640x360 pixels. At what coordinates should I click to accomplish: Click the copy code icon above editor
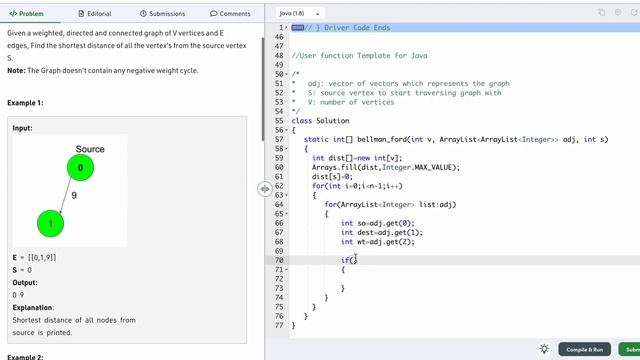[x=602, y=13]
